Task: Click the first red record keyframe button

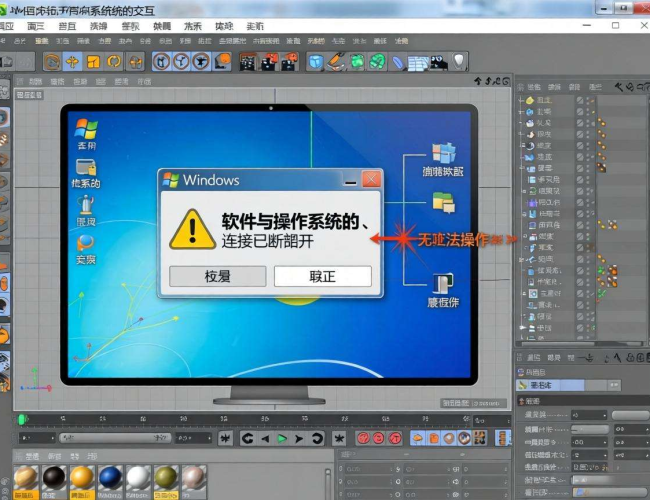Action: point(363,438)
